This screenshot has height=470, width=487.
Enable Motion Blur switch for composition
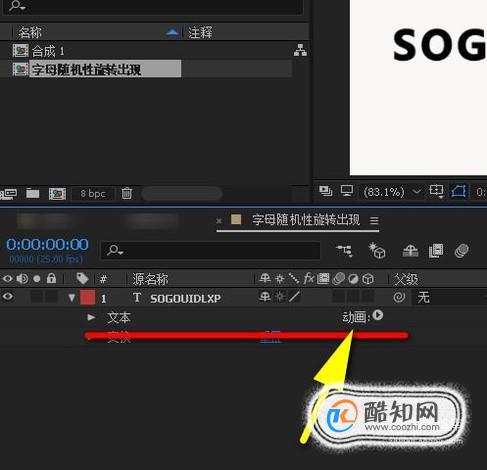click(x=461, y=251)
